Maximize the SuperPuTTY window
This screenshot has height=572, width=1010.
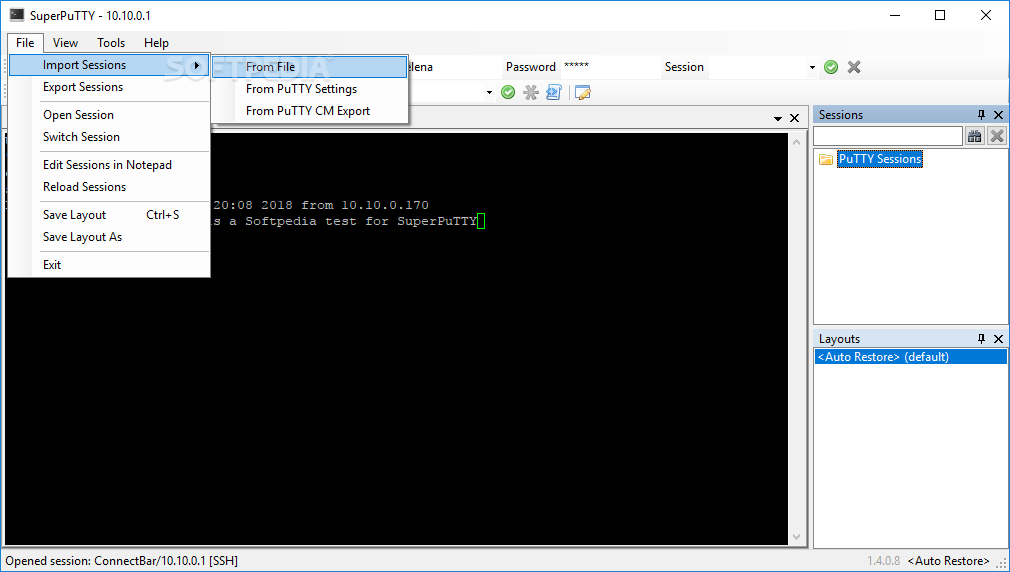[940, 15]
